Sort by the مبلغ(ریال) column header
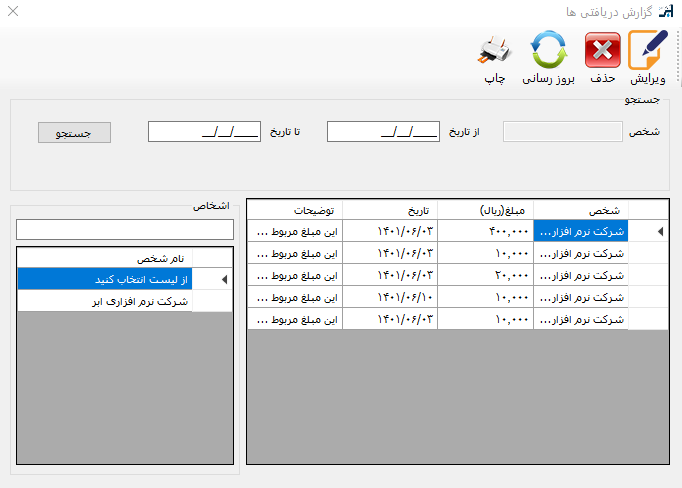Screen dimensions: 682x488 (487, 210)
